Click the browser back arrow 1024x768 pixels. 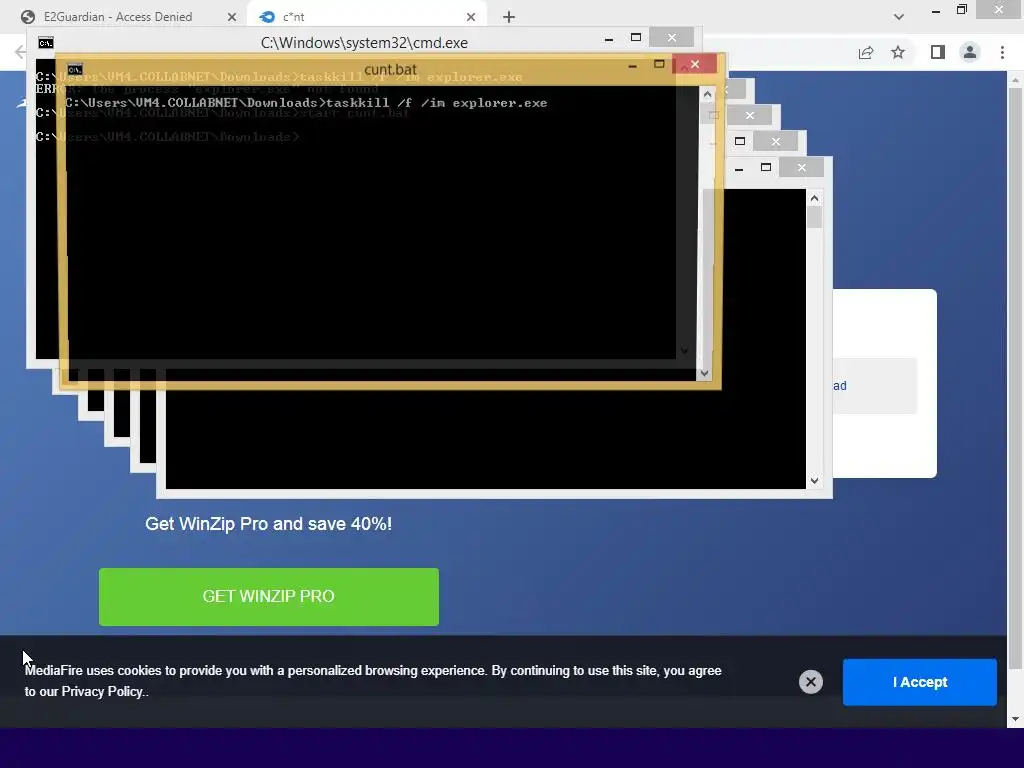click(x=20, y=52)
